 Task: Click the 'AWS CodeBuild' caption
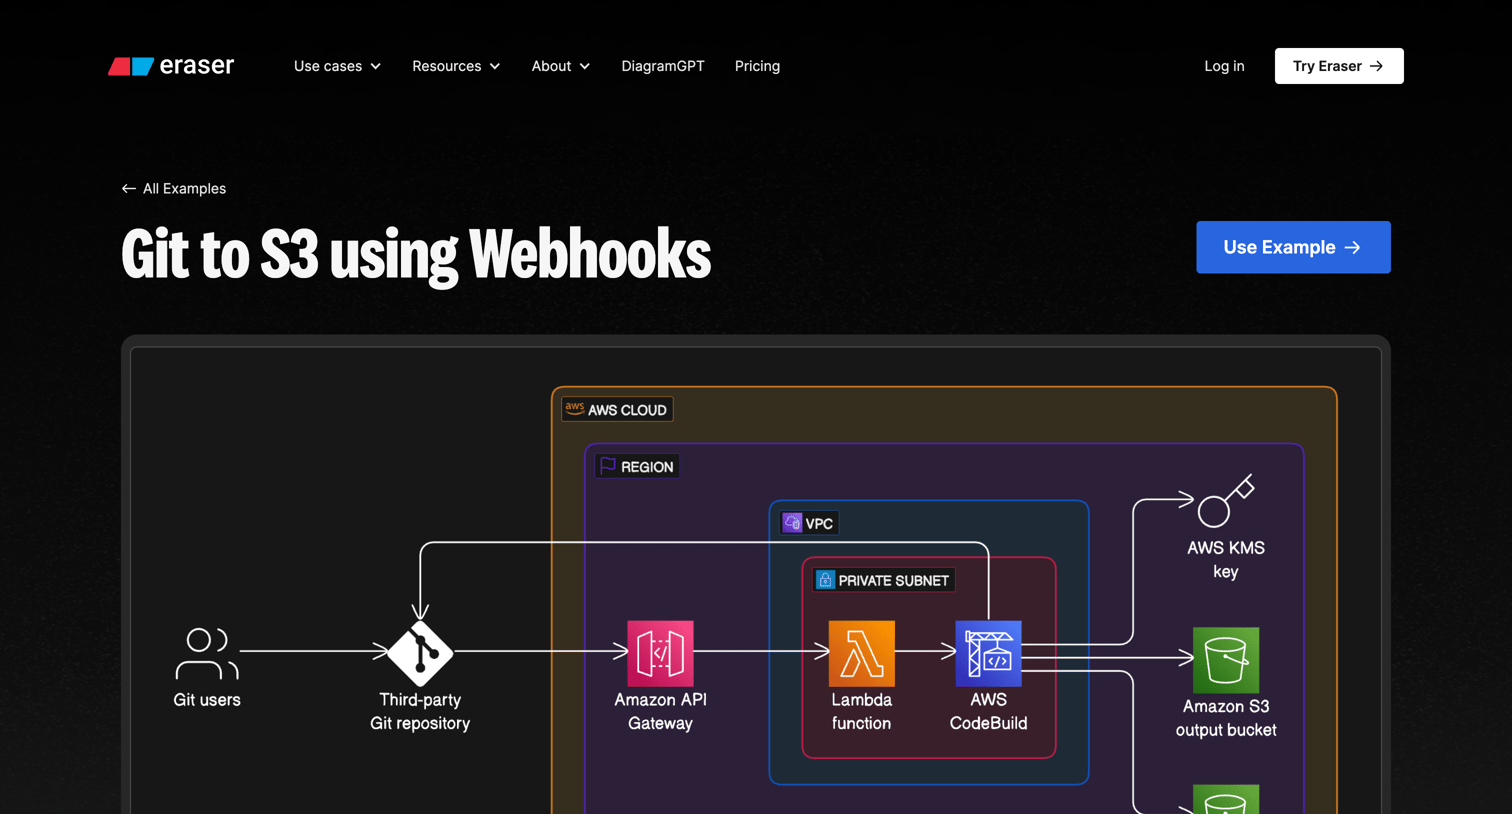pos(988,711)
